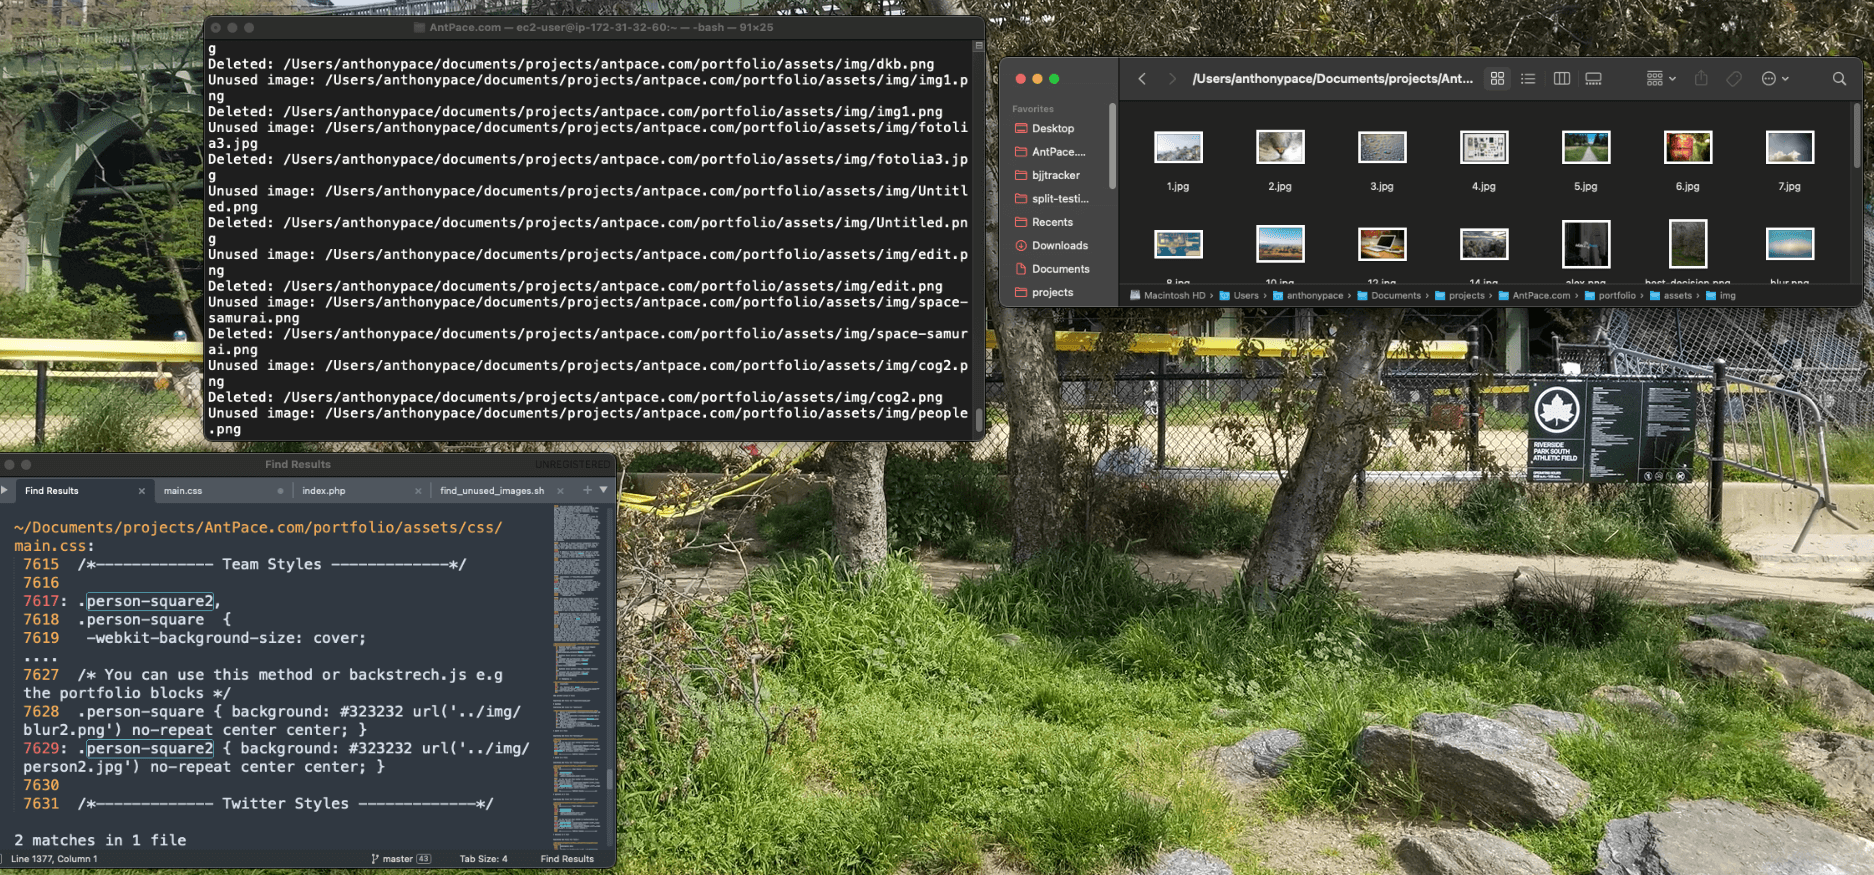This screenshot has height=875, width=1874.
Task: Click the Finder folder path title
Action: click(1332, 79)
